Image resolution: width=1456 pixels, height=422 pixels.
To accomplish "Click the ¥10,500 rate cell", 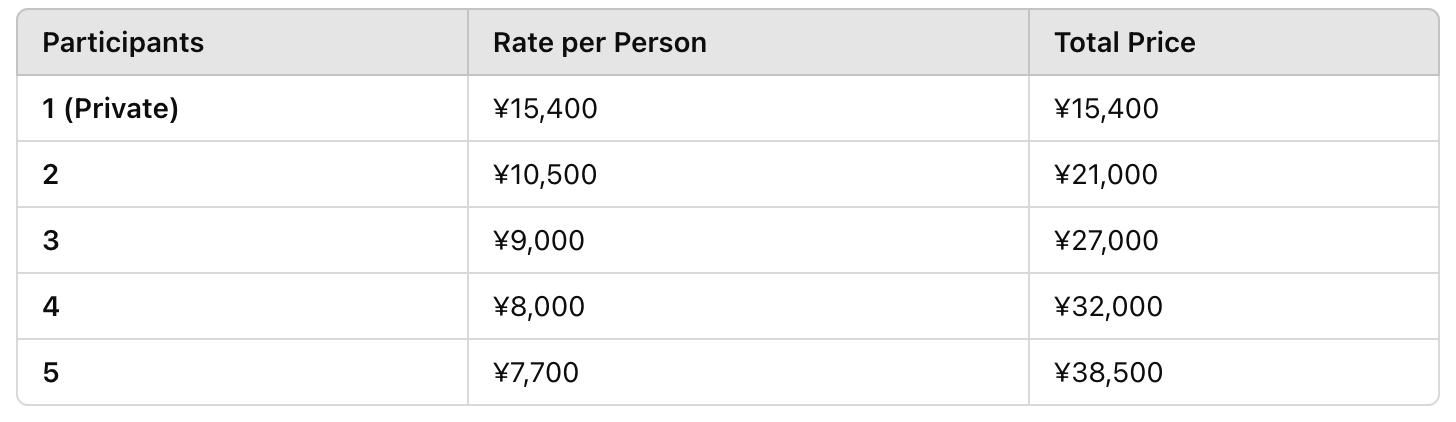I will click(748, 174).
